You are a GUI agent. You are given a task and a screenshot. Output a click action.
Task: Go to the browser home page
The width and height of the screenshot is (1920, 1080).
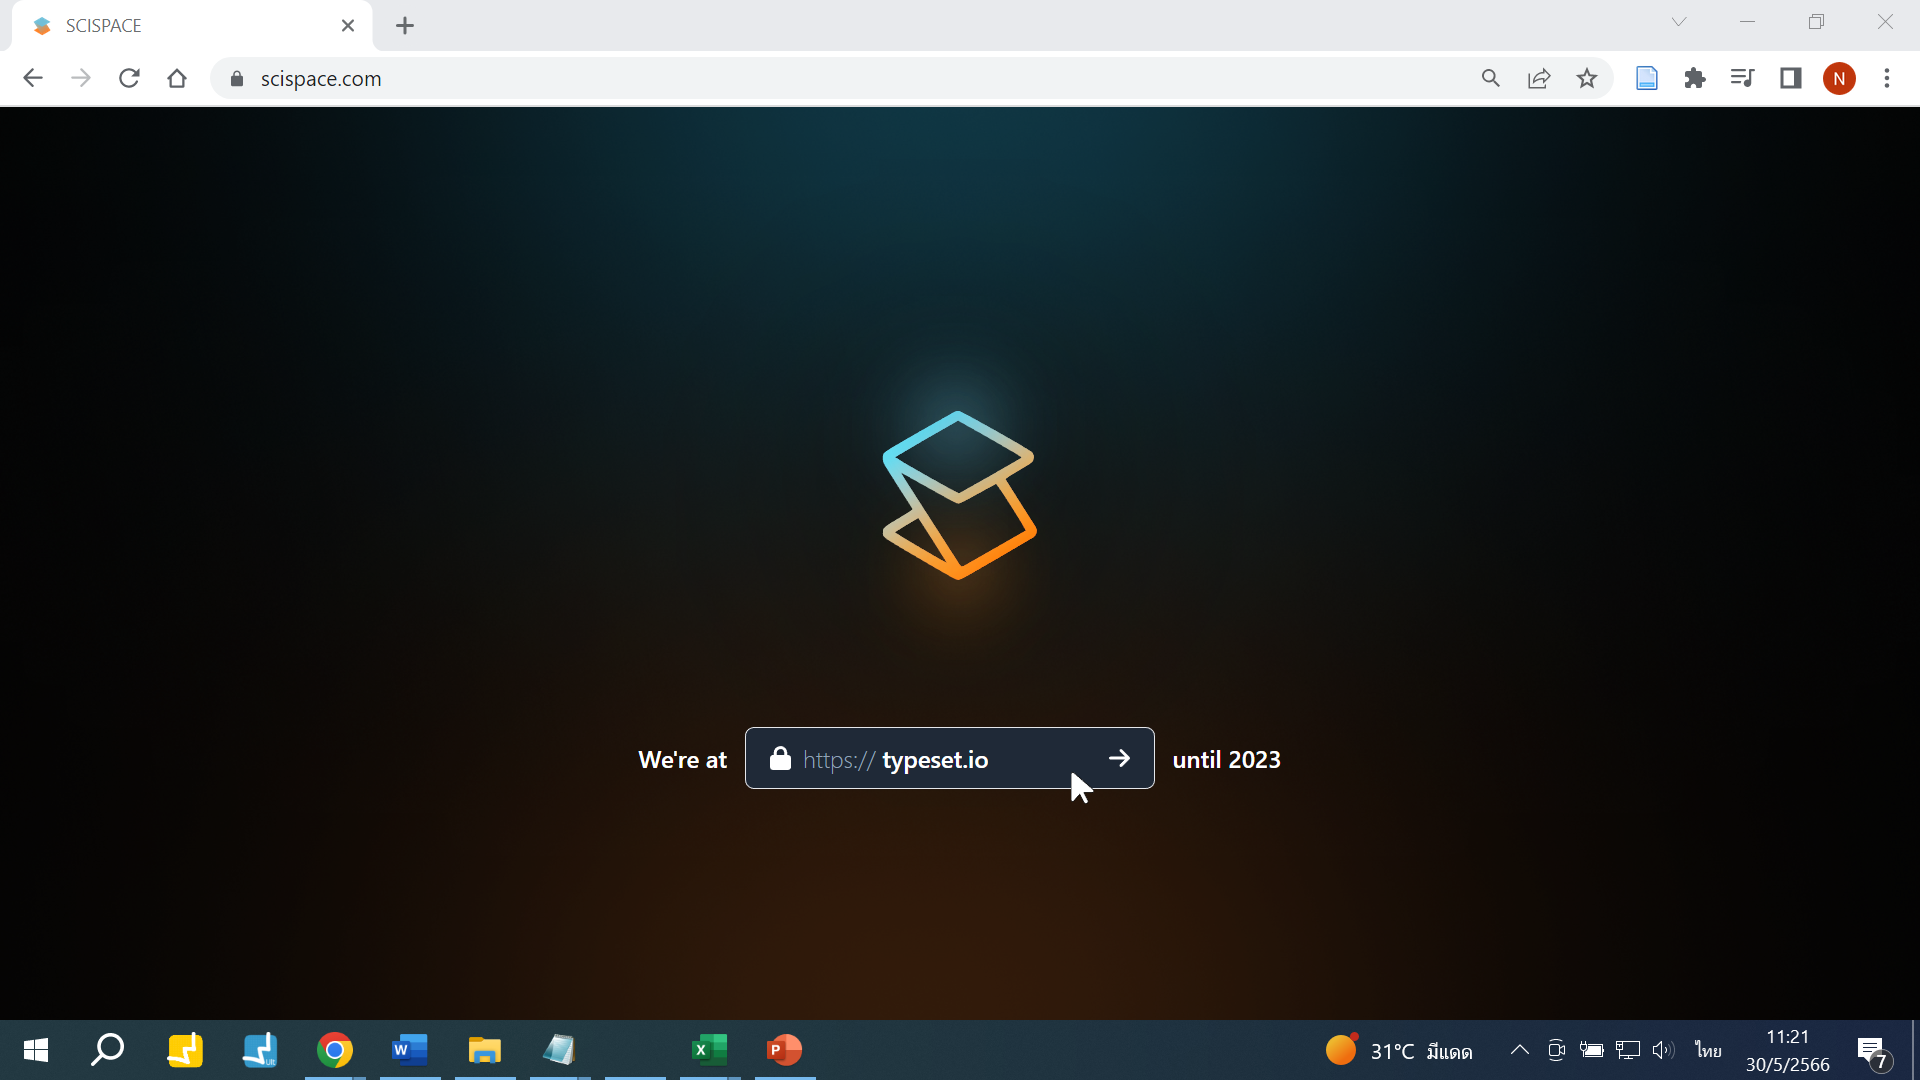click(x=177, y=78)
